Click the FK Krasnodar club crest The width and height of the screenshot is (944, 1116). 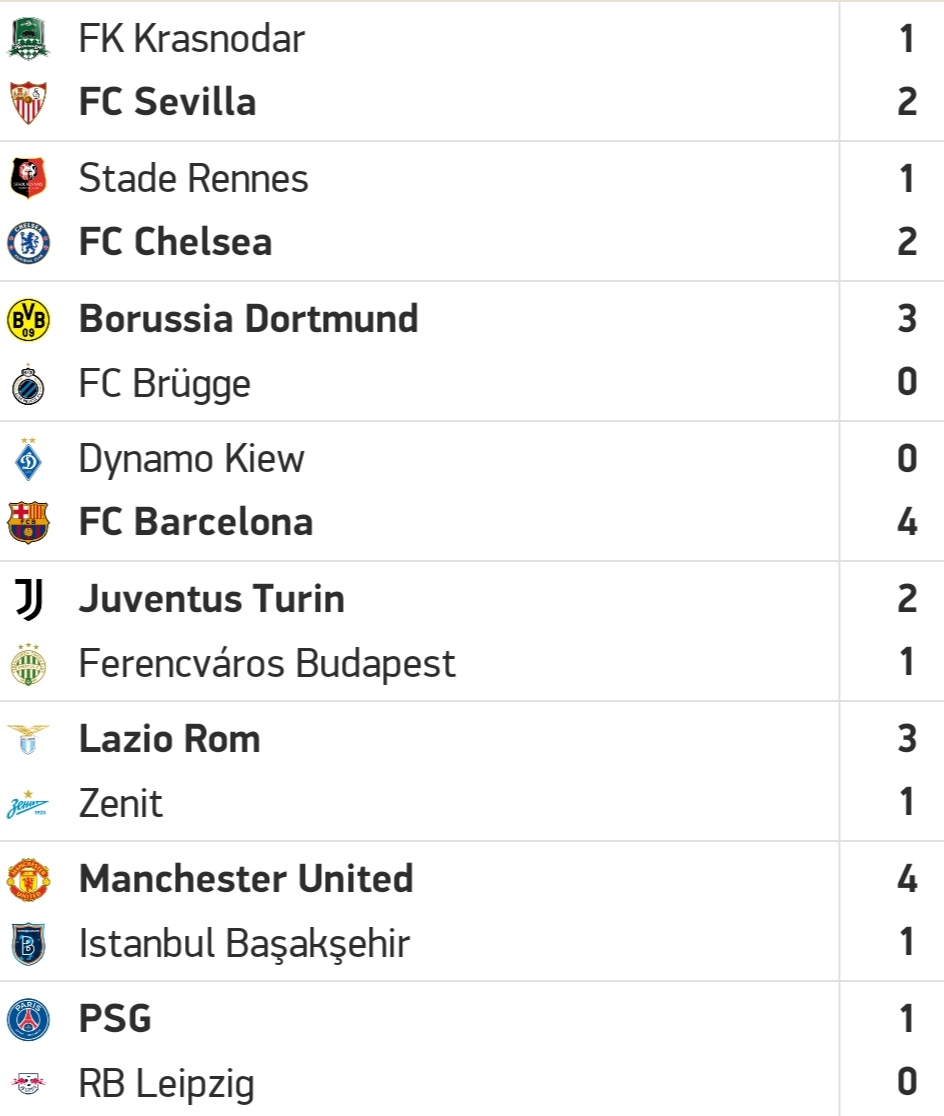28,38
